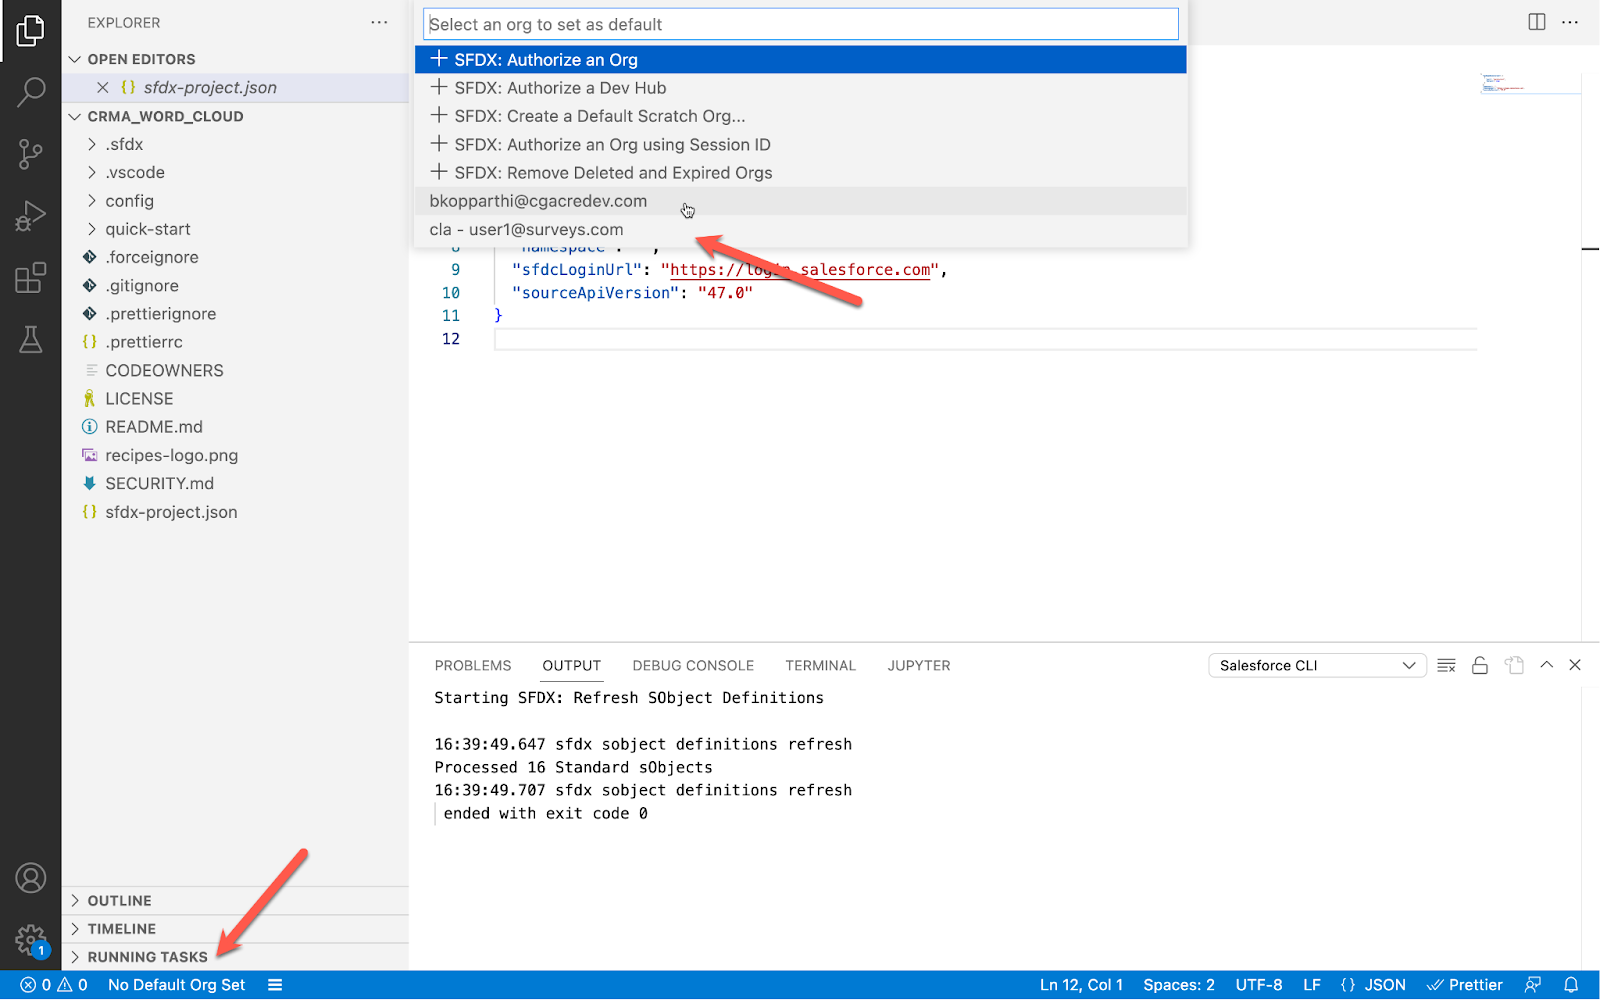
Task: Toggle output scroll lock
Action: pyautogui.click(x=1480, y=666)
